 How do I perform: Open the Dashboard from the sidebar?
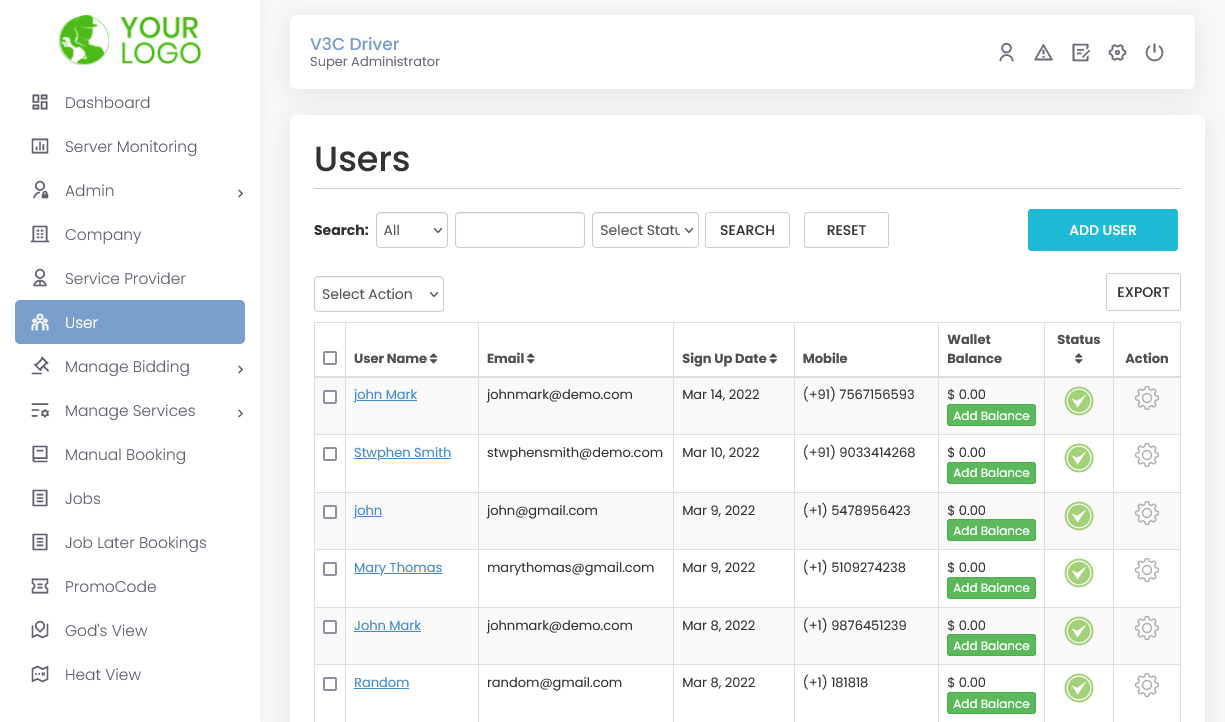point(108,102)
